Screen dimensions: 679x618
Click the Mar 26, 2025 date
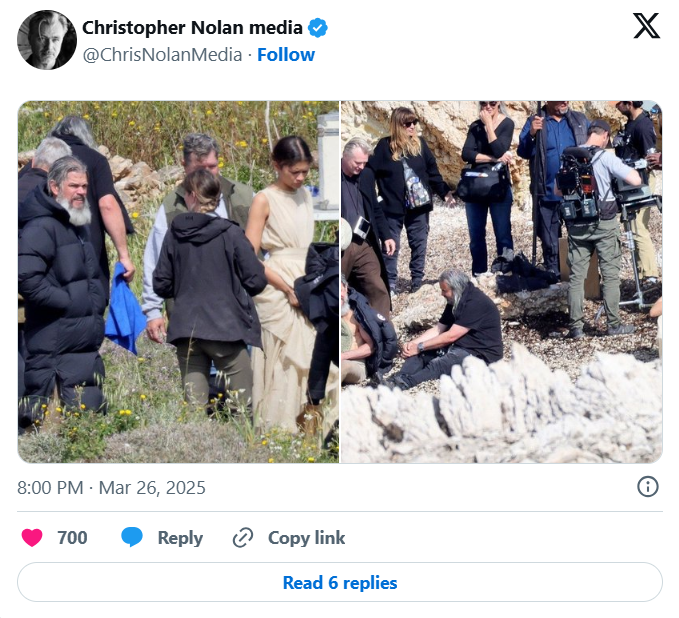click(x=152, y=488)
